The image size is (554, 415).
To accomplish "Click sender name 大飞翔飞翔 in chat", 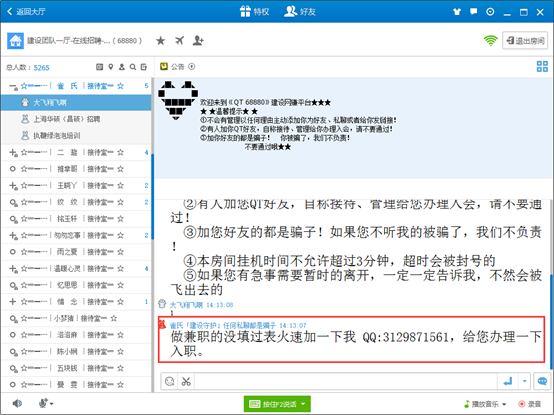I will 186,305.
